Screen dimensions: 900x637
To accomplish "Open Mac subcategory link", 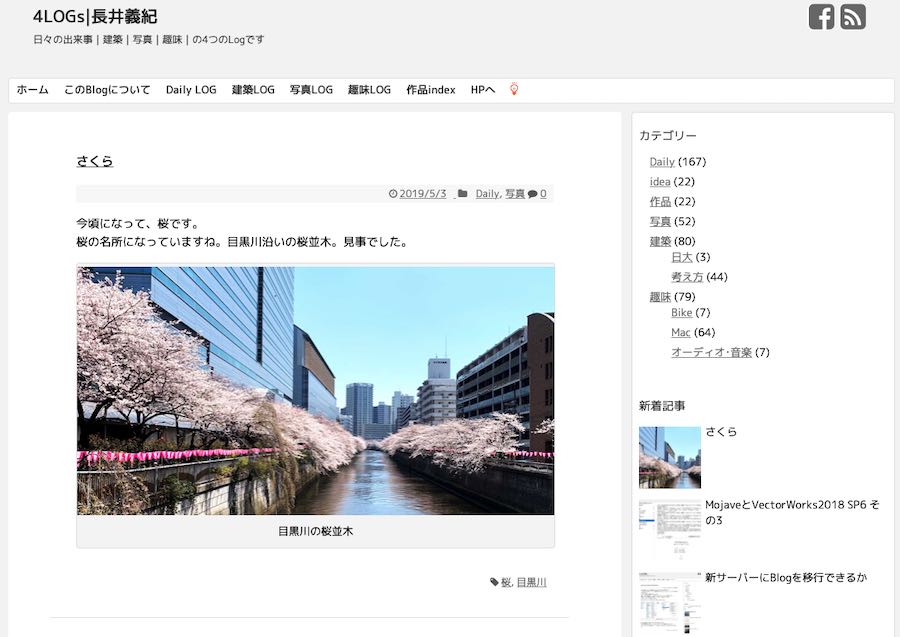I will [681, 333].
